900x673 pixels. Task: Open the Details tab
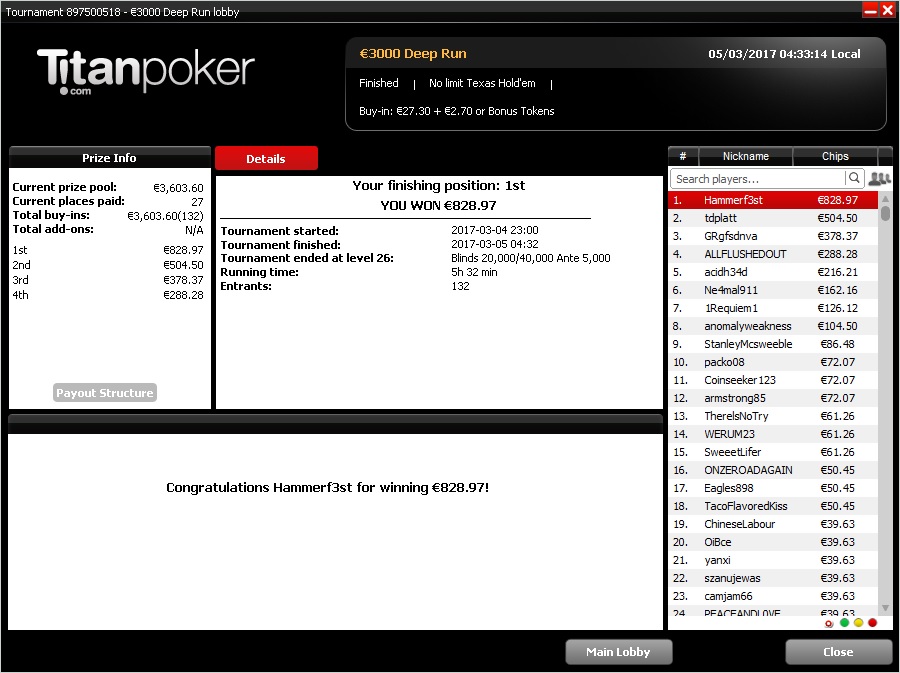(x=266, y=159)
